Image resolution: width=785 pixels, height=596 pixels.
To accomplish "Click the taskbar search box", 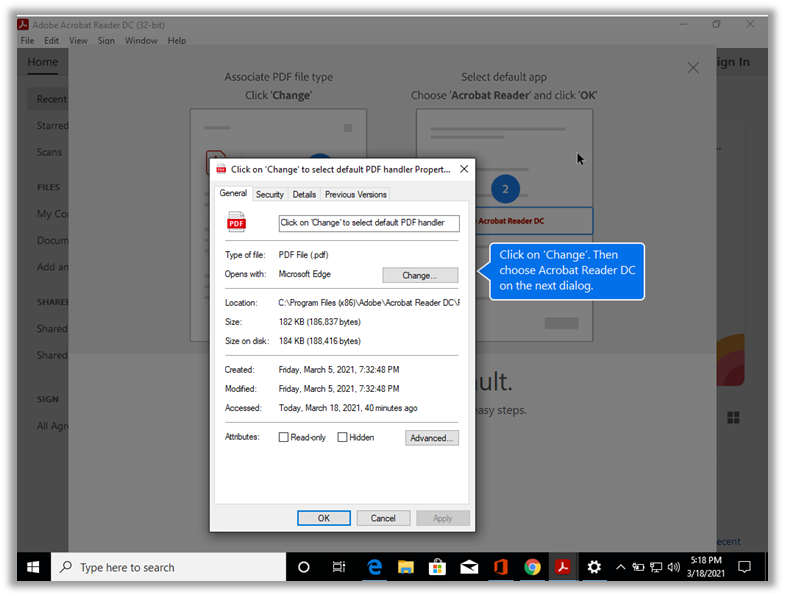I will click(168, 567).
